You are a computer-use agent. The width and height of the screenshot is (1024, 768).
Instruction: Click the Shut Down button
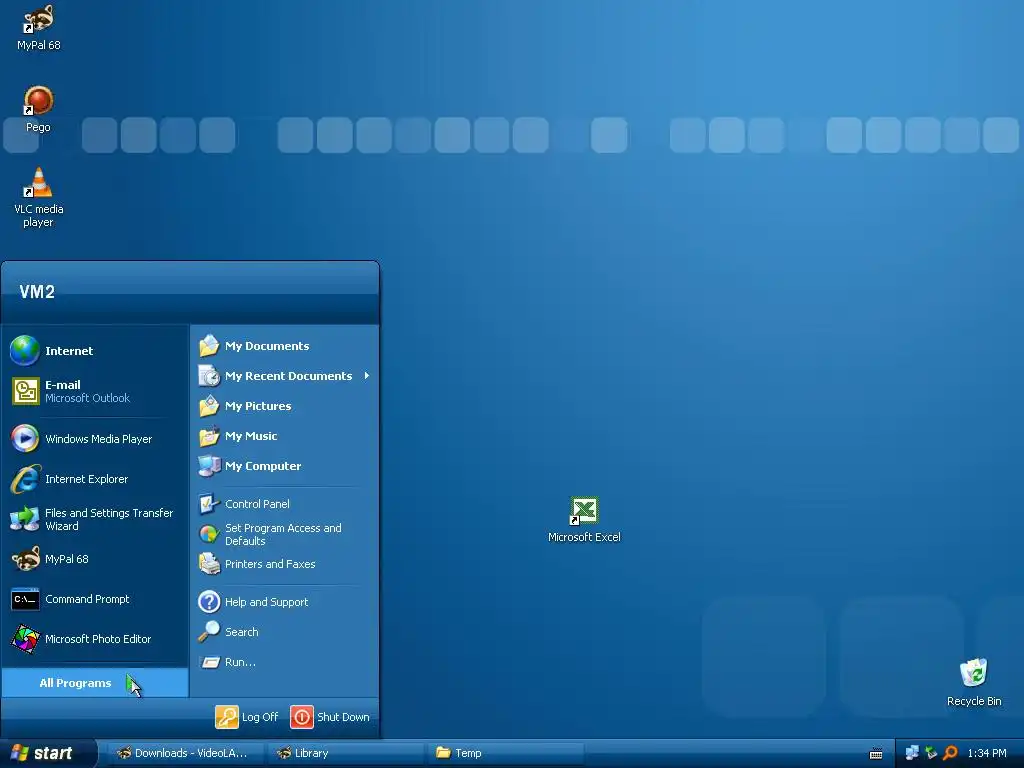(330, 716)
